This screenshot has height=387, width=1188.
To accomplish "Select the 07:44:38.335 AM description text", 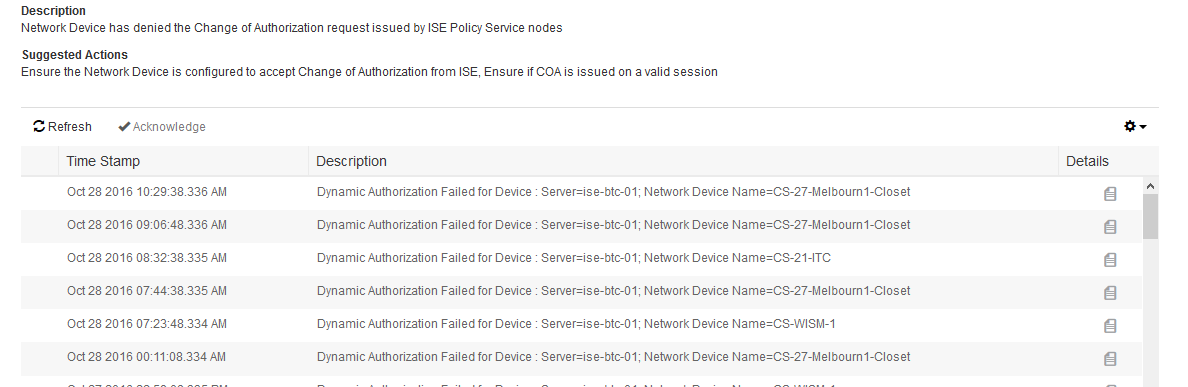I will pyautogui.click(x=614, y=291).
